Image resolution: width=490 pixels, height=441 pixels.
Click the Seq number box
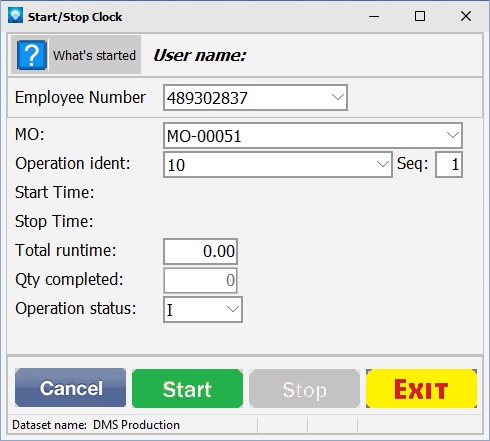click(449, 165)
